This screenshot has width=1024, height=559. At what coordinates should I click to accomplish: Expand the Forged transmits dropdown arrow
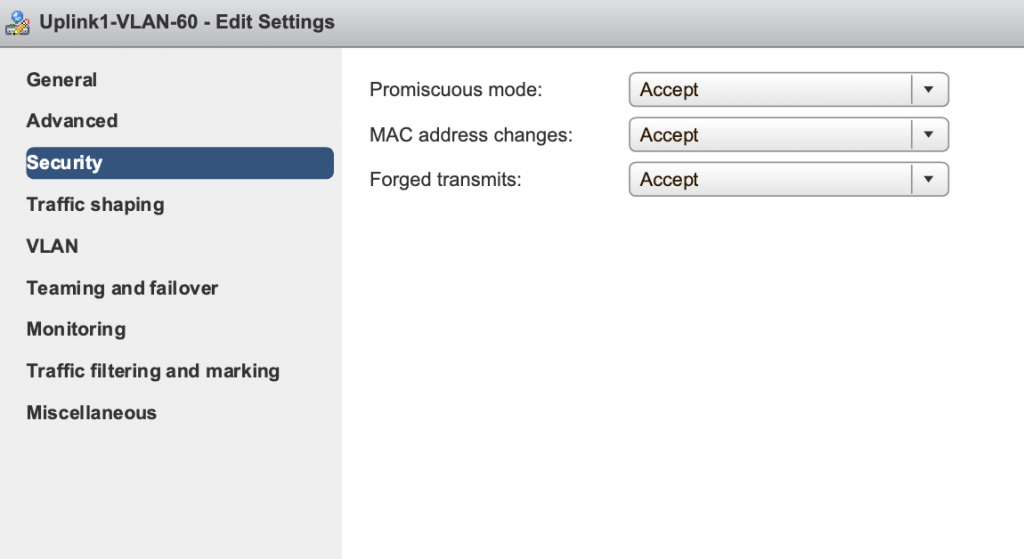(929, 179)
